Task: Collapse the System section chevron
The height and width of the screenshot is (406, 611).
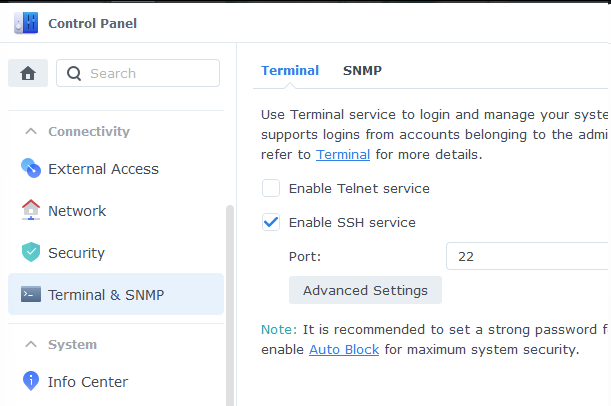Action: point(30,345)
